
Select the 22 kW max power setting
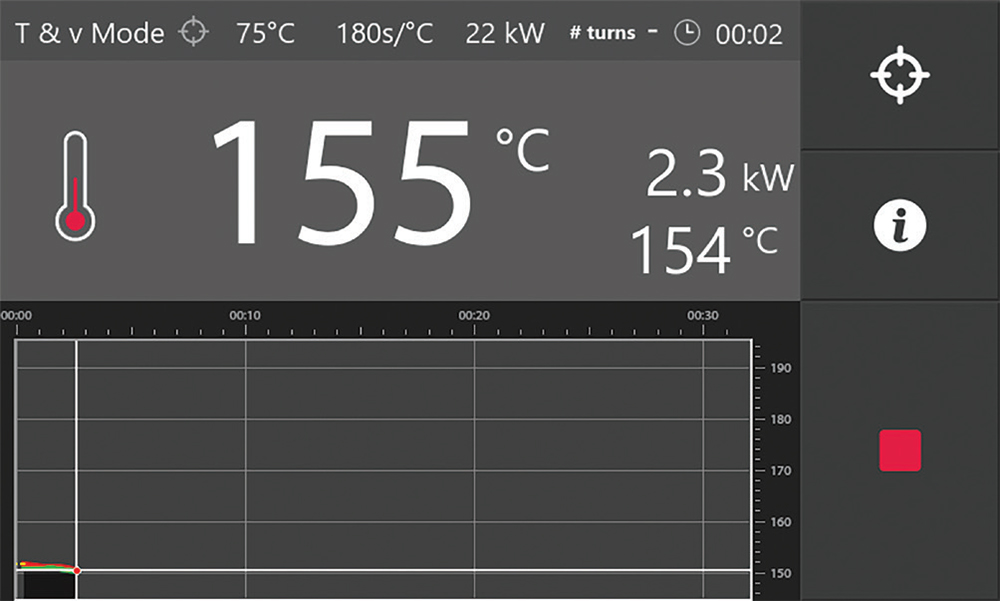[x=505, y=33]
